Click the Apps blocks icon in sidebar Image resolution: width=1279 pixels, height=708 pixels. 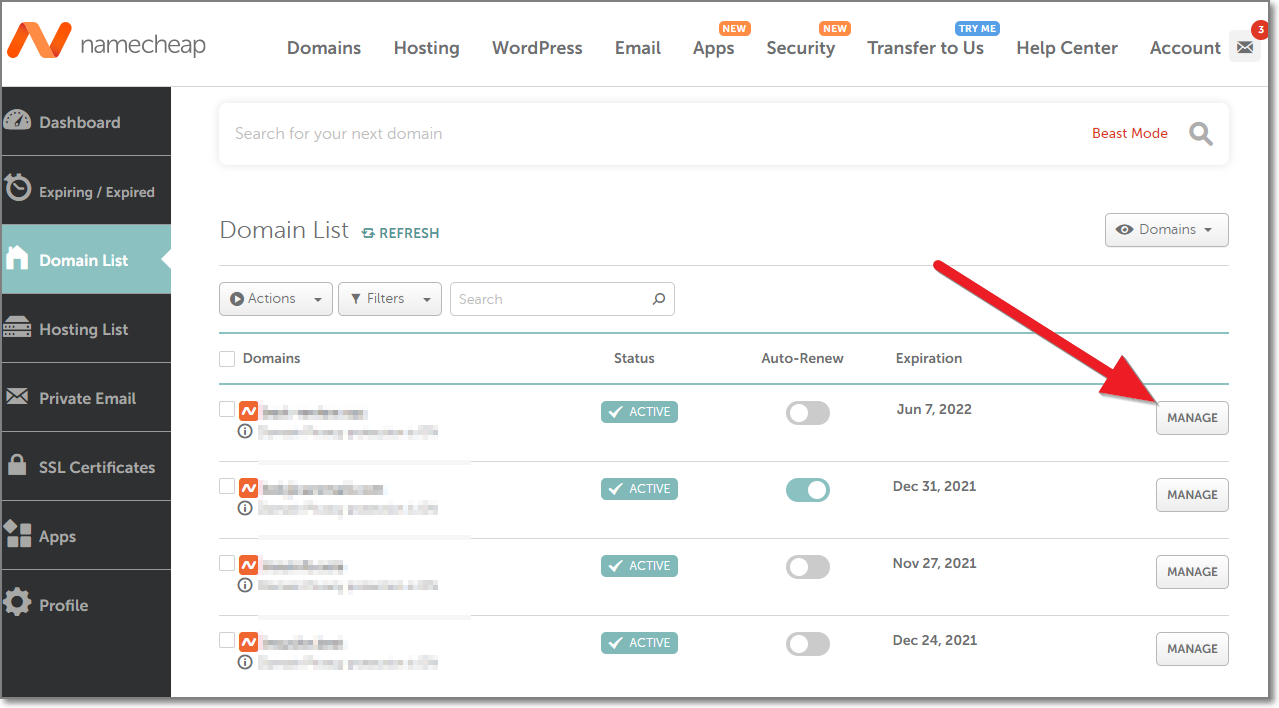[x=18, y=534]
